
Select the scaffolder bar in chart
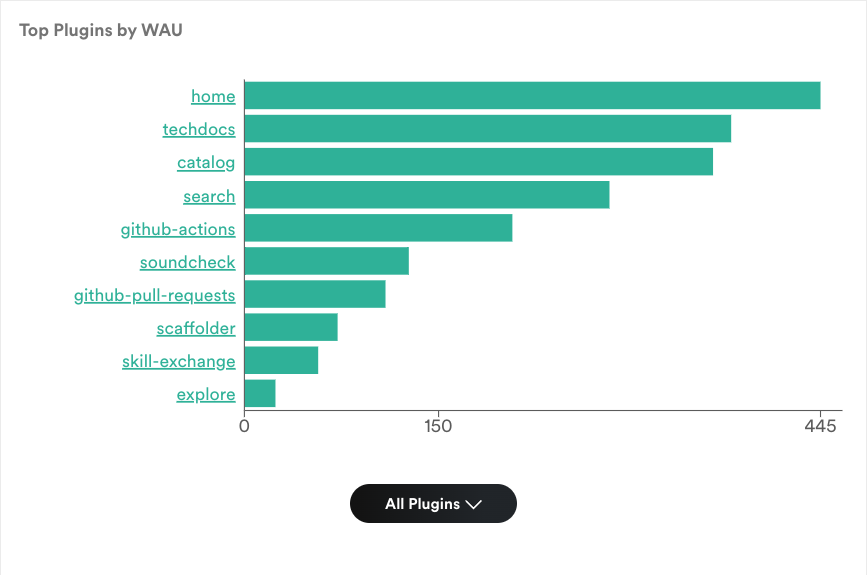coord(291,327)
